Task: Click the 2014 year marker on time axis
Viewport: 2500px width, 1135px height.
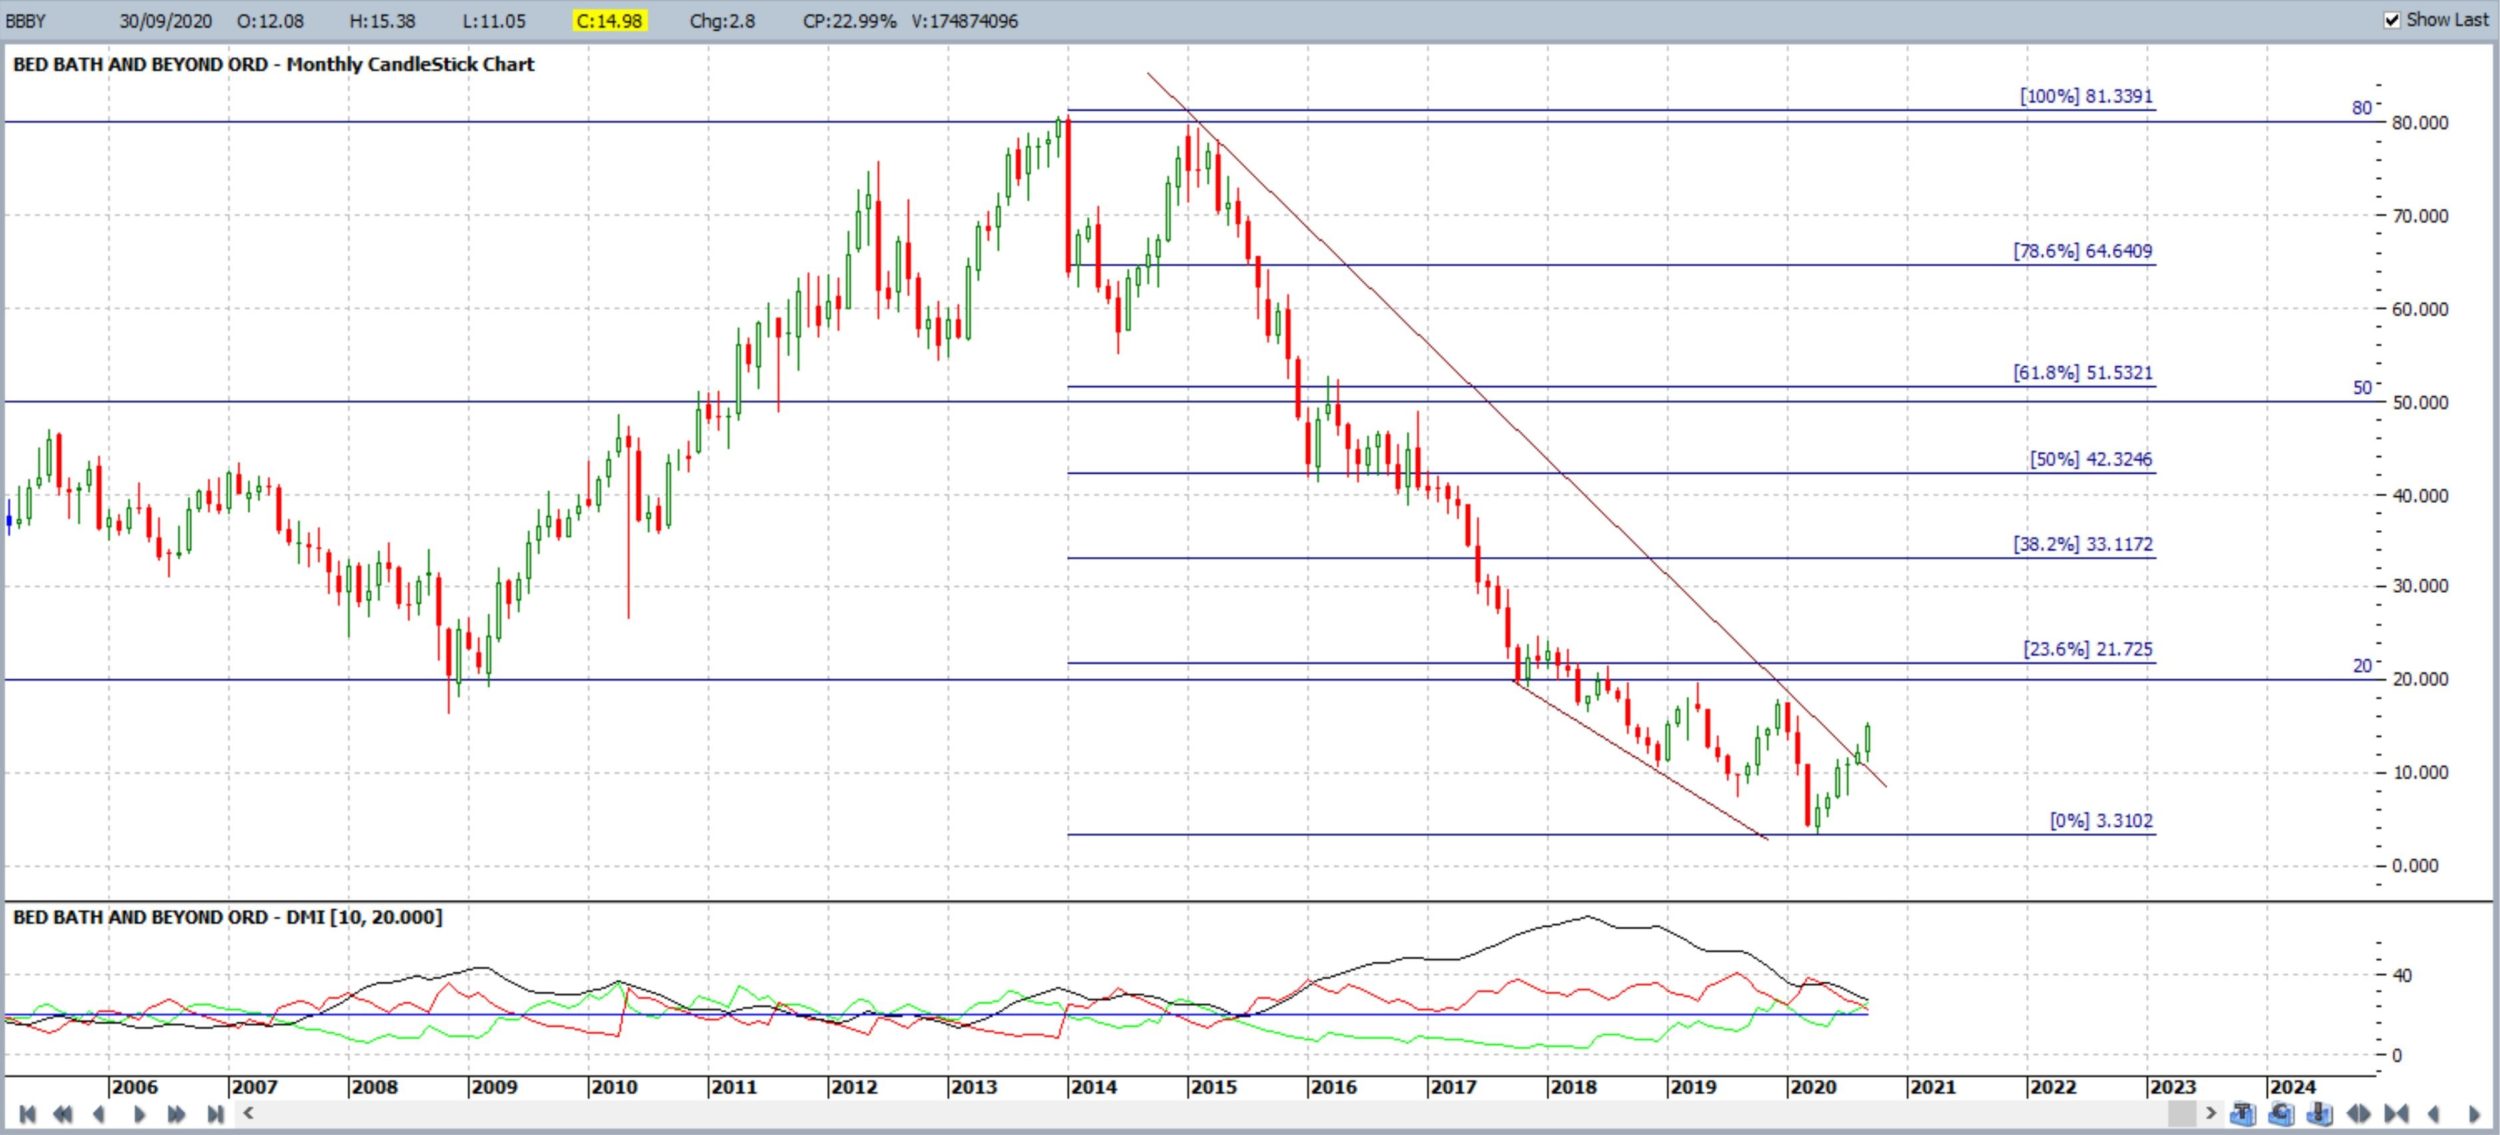Action: [x=1094, y=1087]
